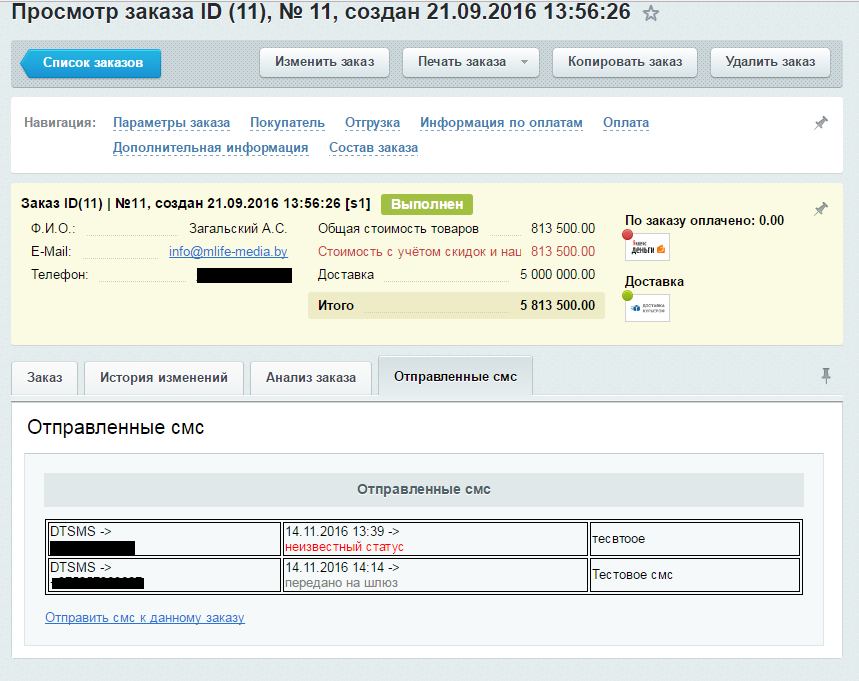Click the Копировать заказ button
Viewport: 859px width, 681px height.
coord(625,62)
